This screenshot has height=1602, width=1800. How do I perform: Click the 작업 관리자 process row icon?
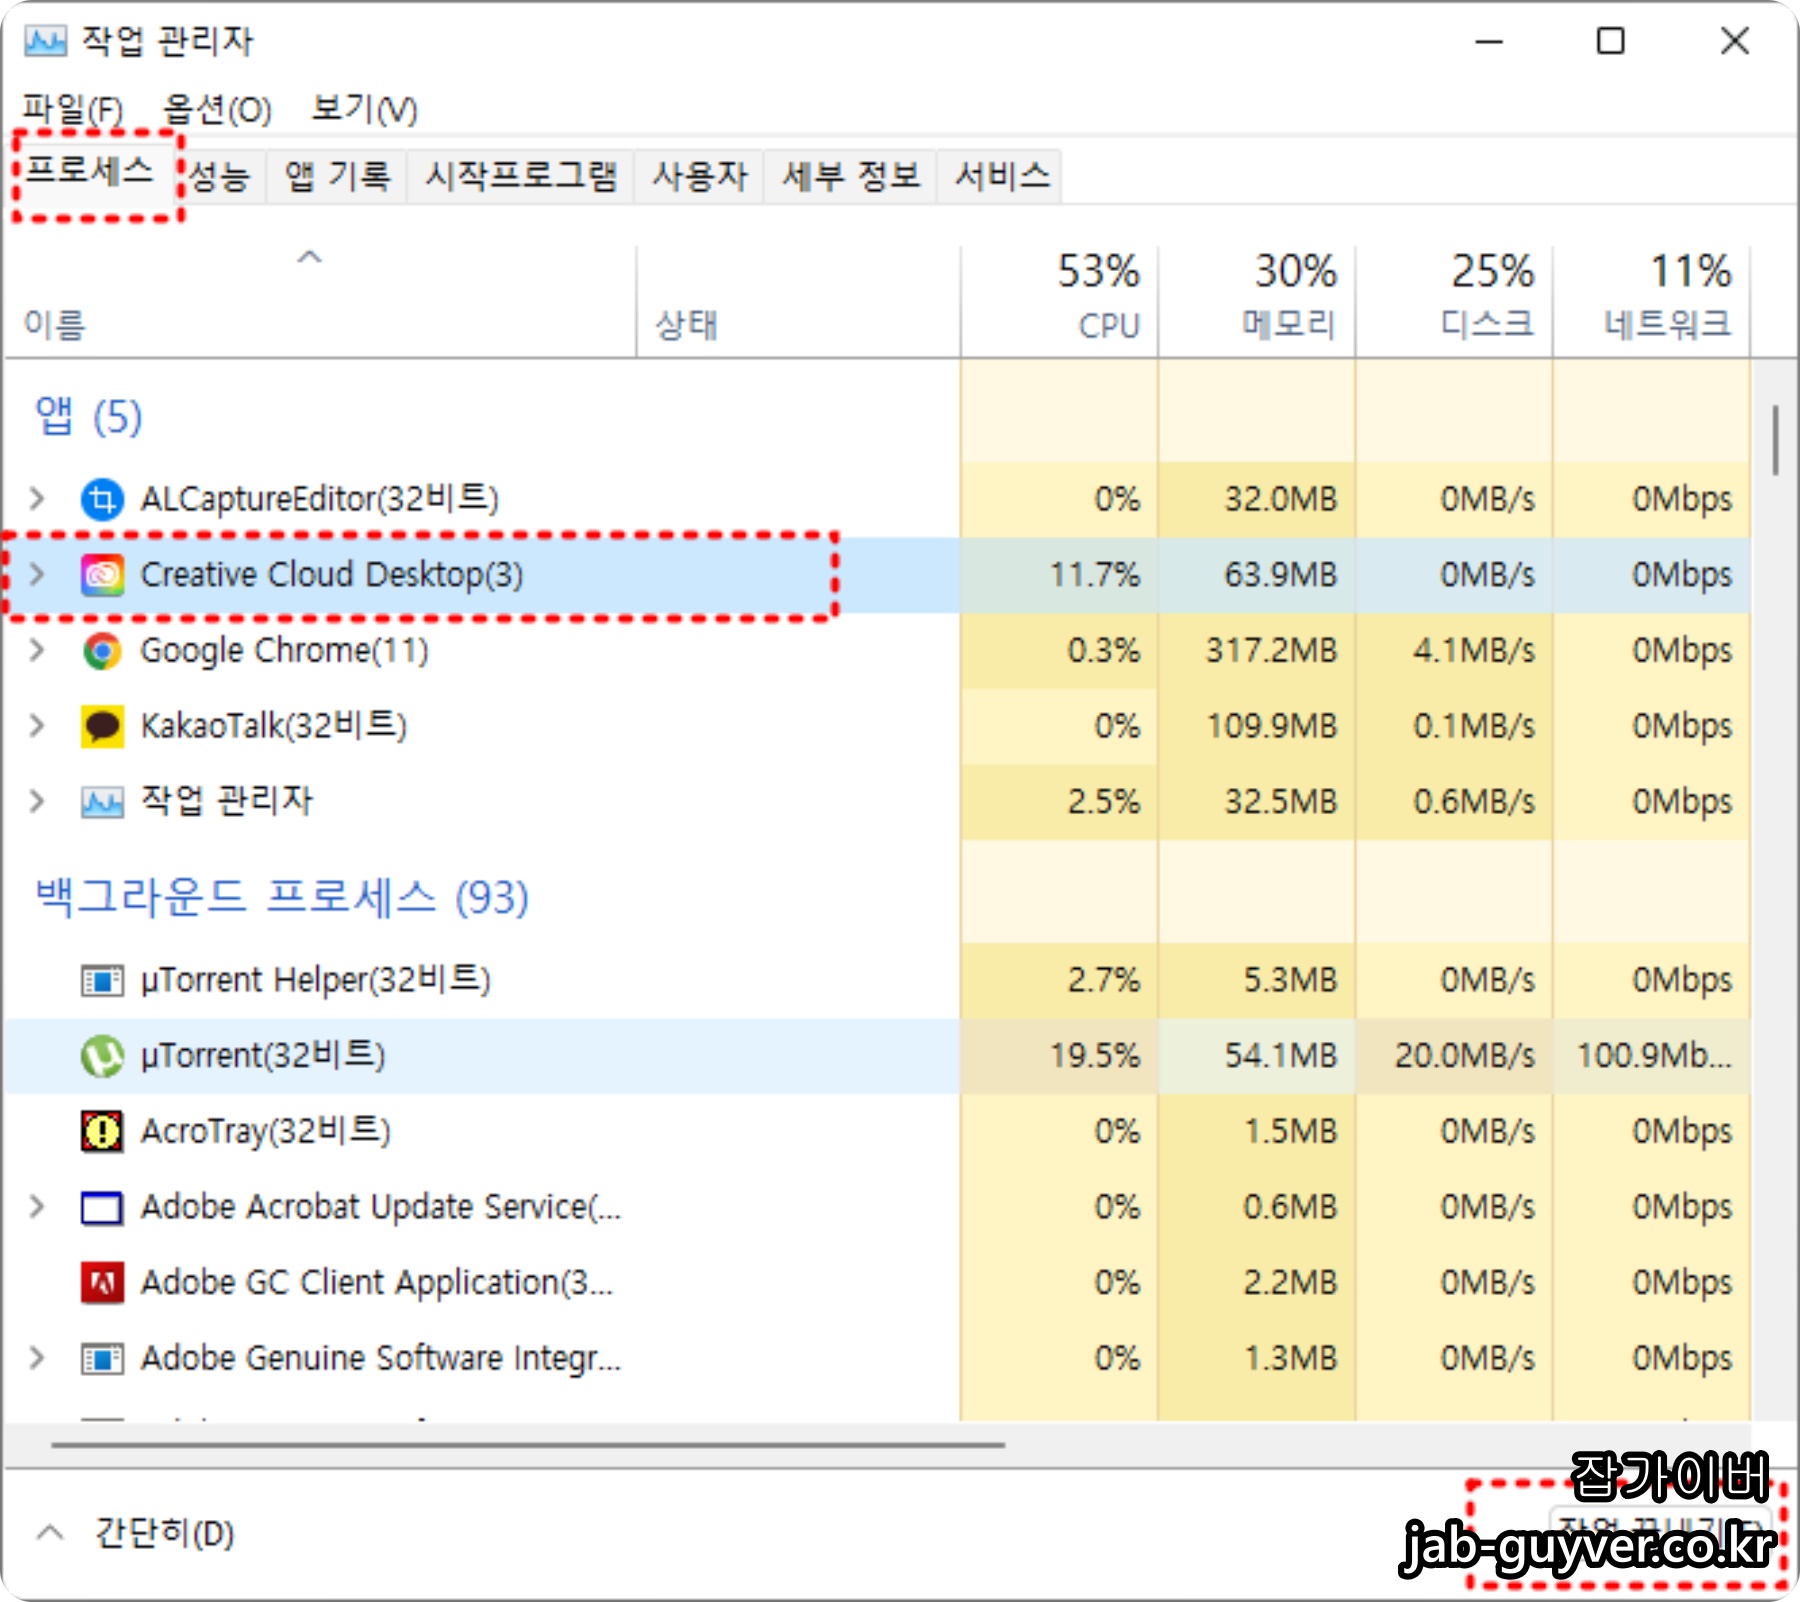(x=102, y=802)
